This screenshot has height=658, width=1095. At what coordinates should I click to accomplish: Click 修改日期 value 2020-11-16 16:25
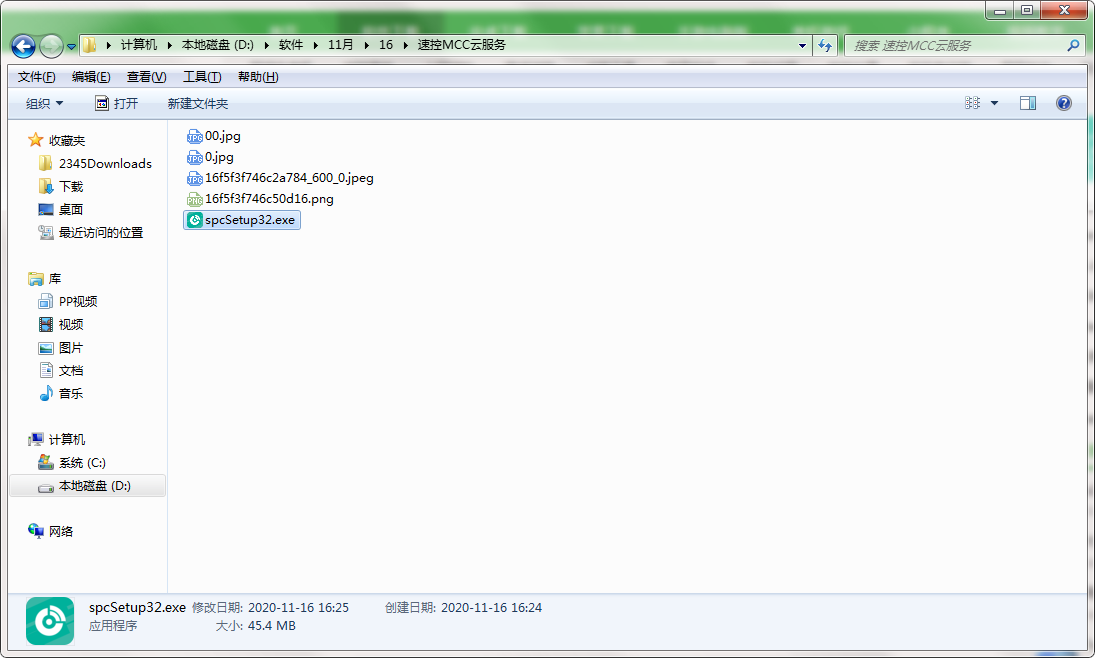coord(298,608)
